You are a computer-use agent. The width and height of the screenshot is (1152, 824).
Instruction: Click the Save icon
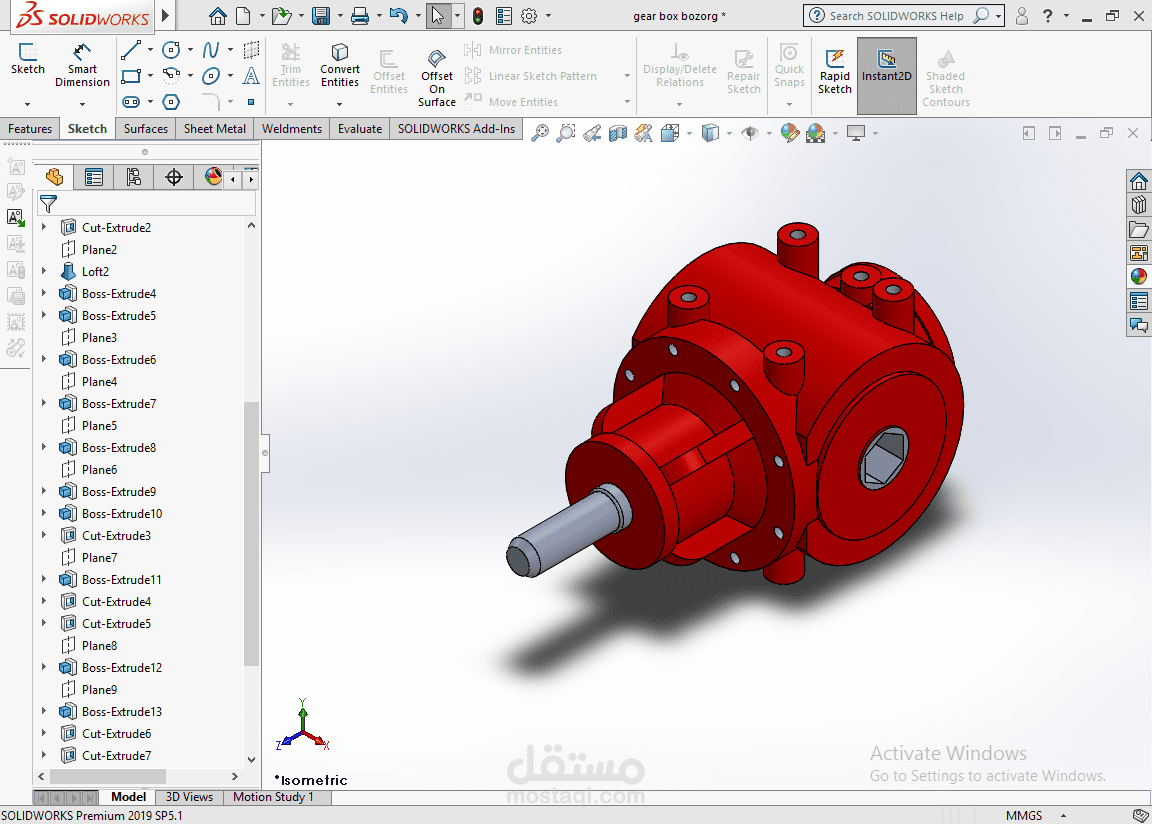coord(321,15)
